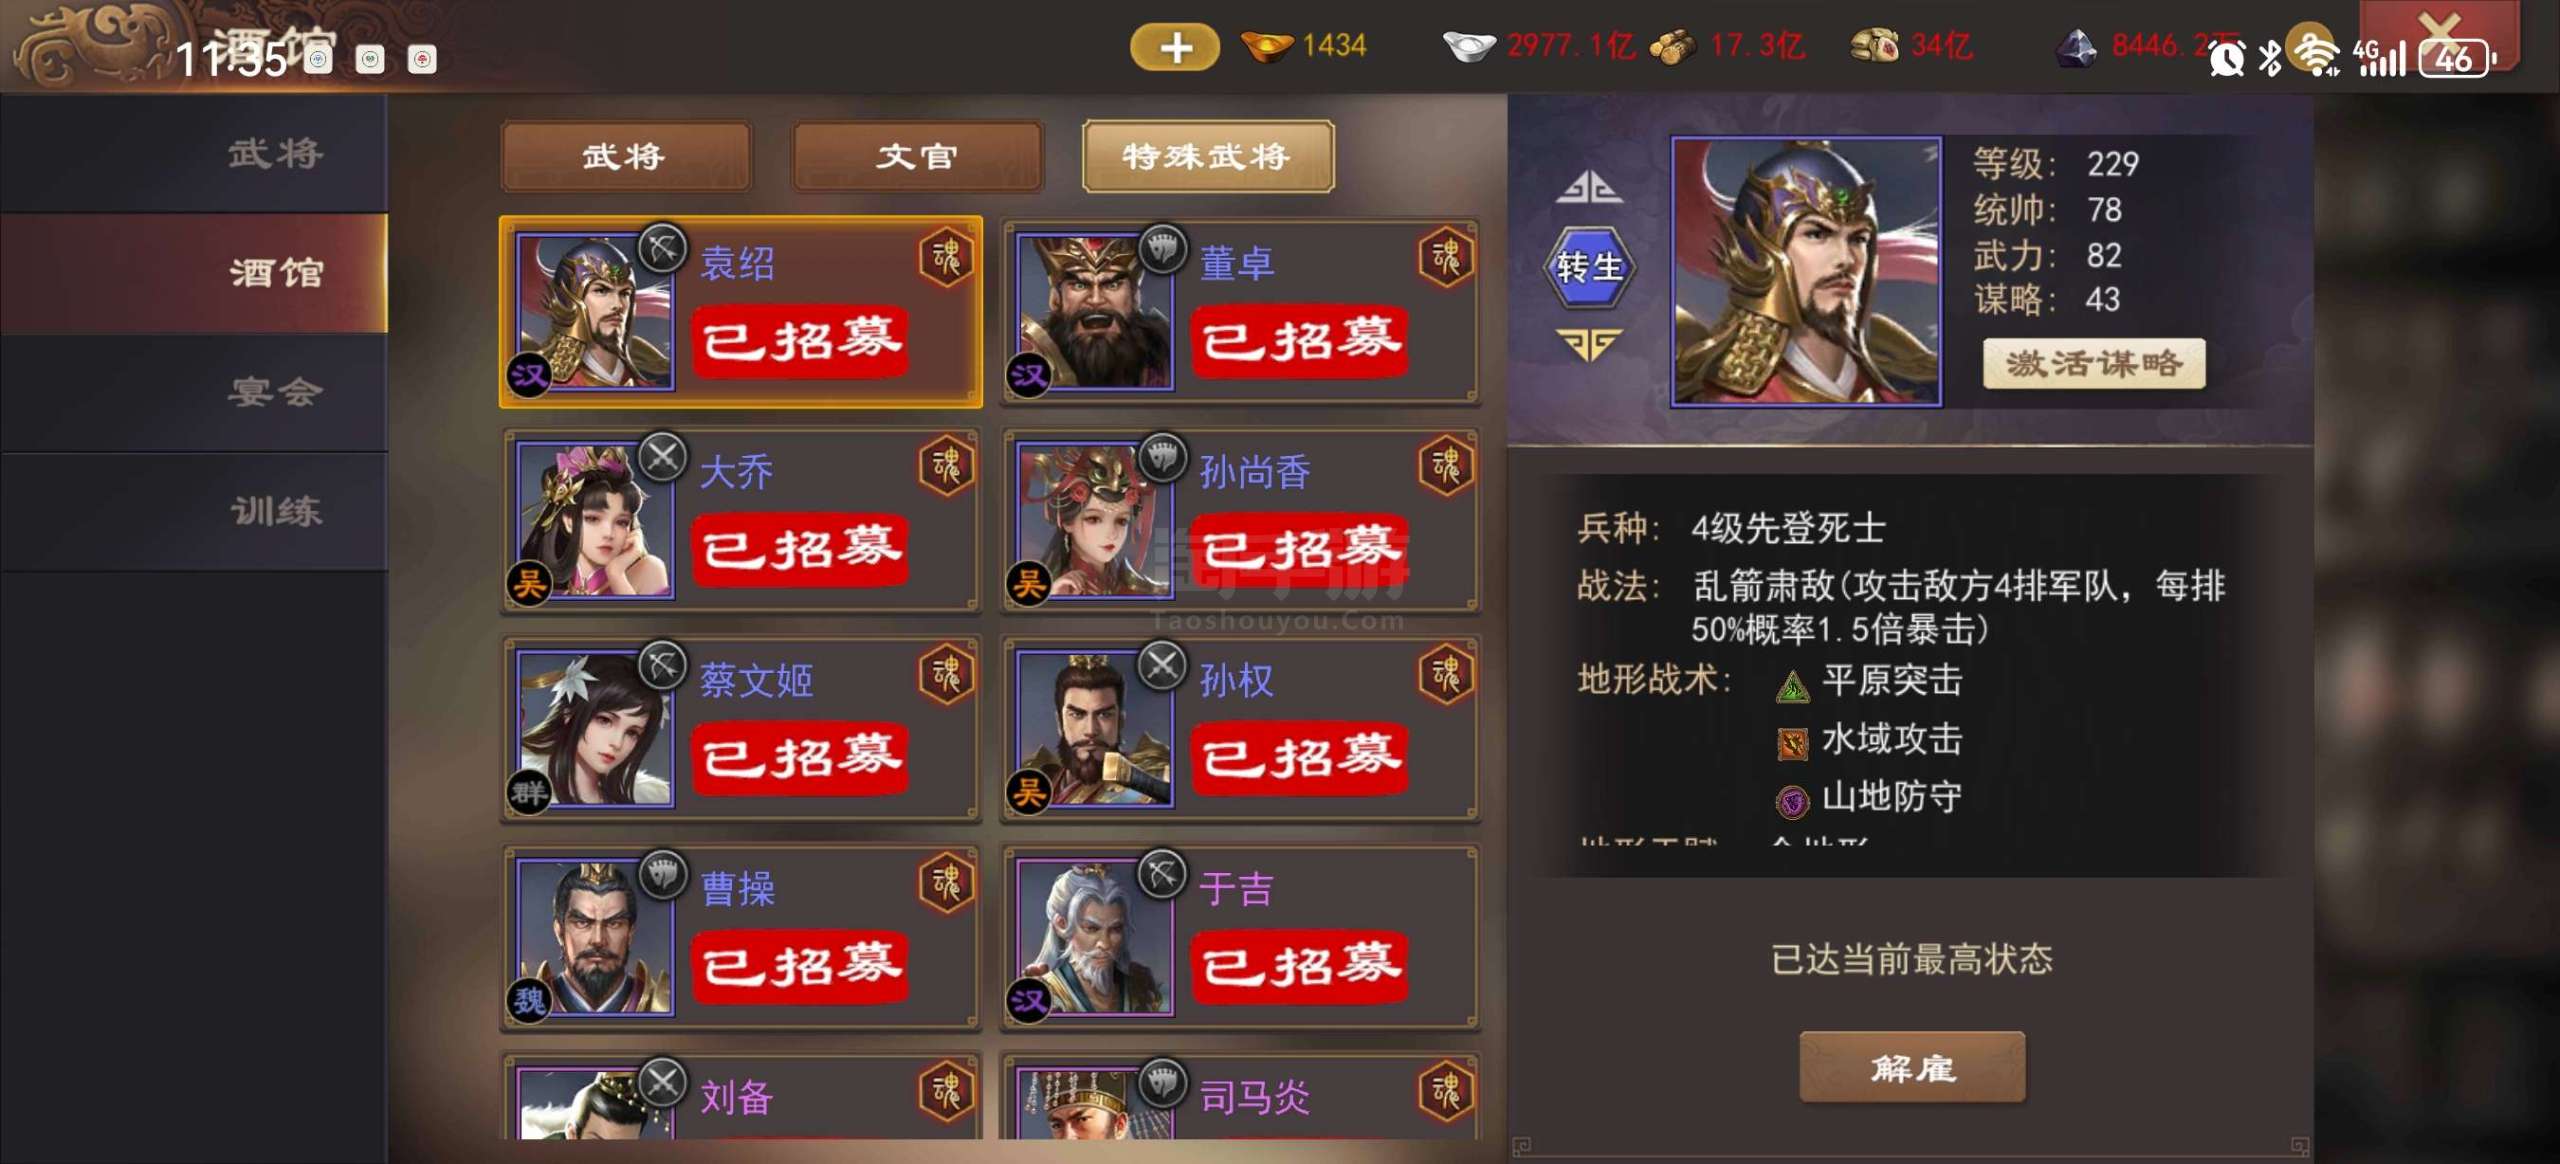Tap the 转生 rebirth hexagon icon
This screenshot has width=2560, height=1164.
tap(1590, 266)
